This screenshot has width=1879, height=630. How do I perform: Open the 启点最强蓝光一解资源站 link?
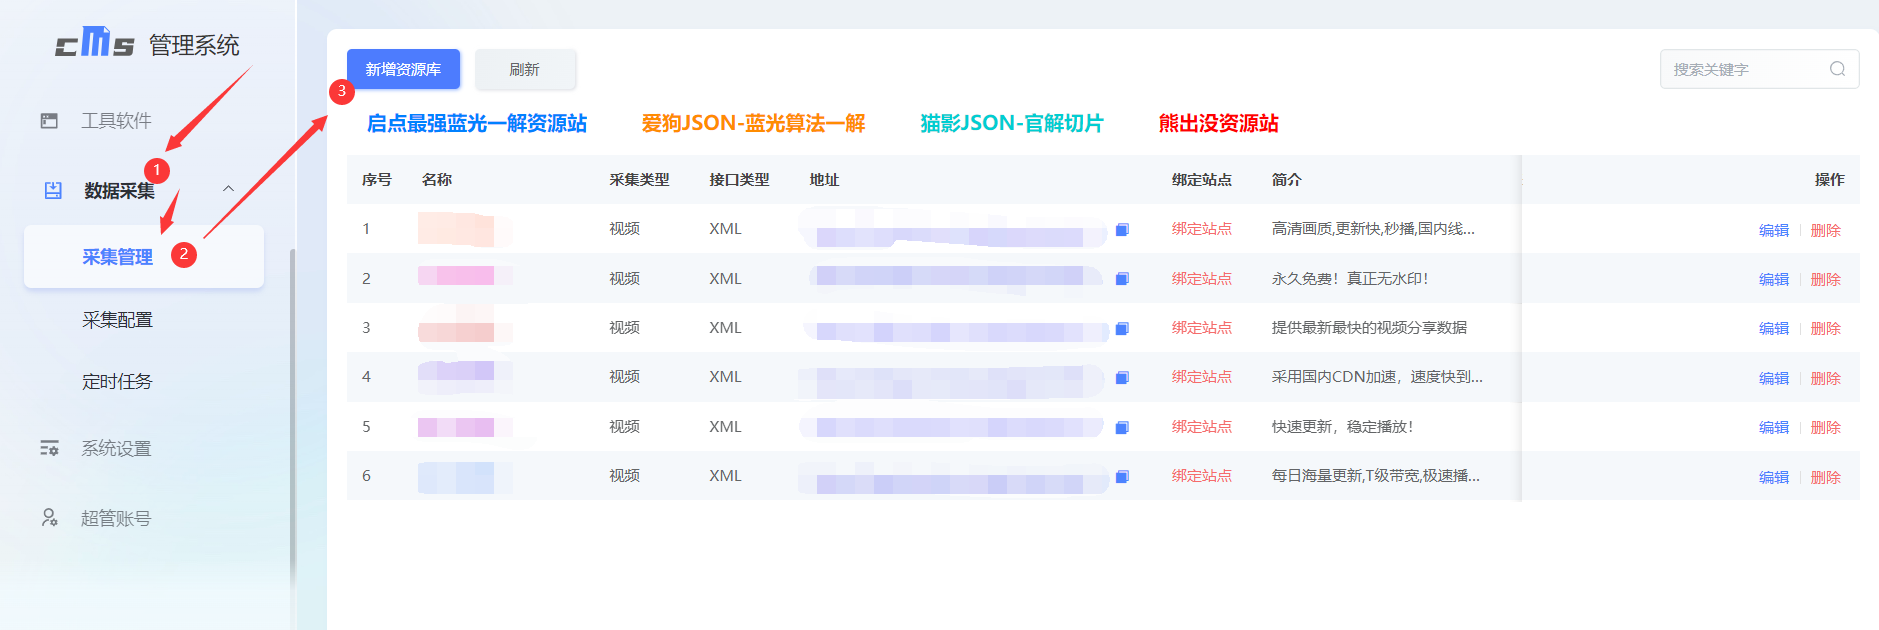[476, 123]
